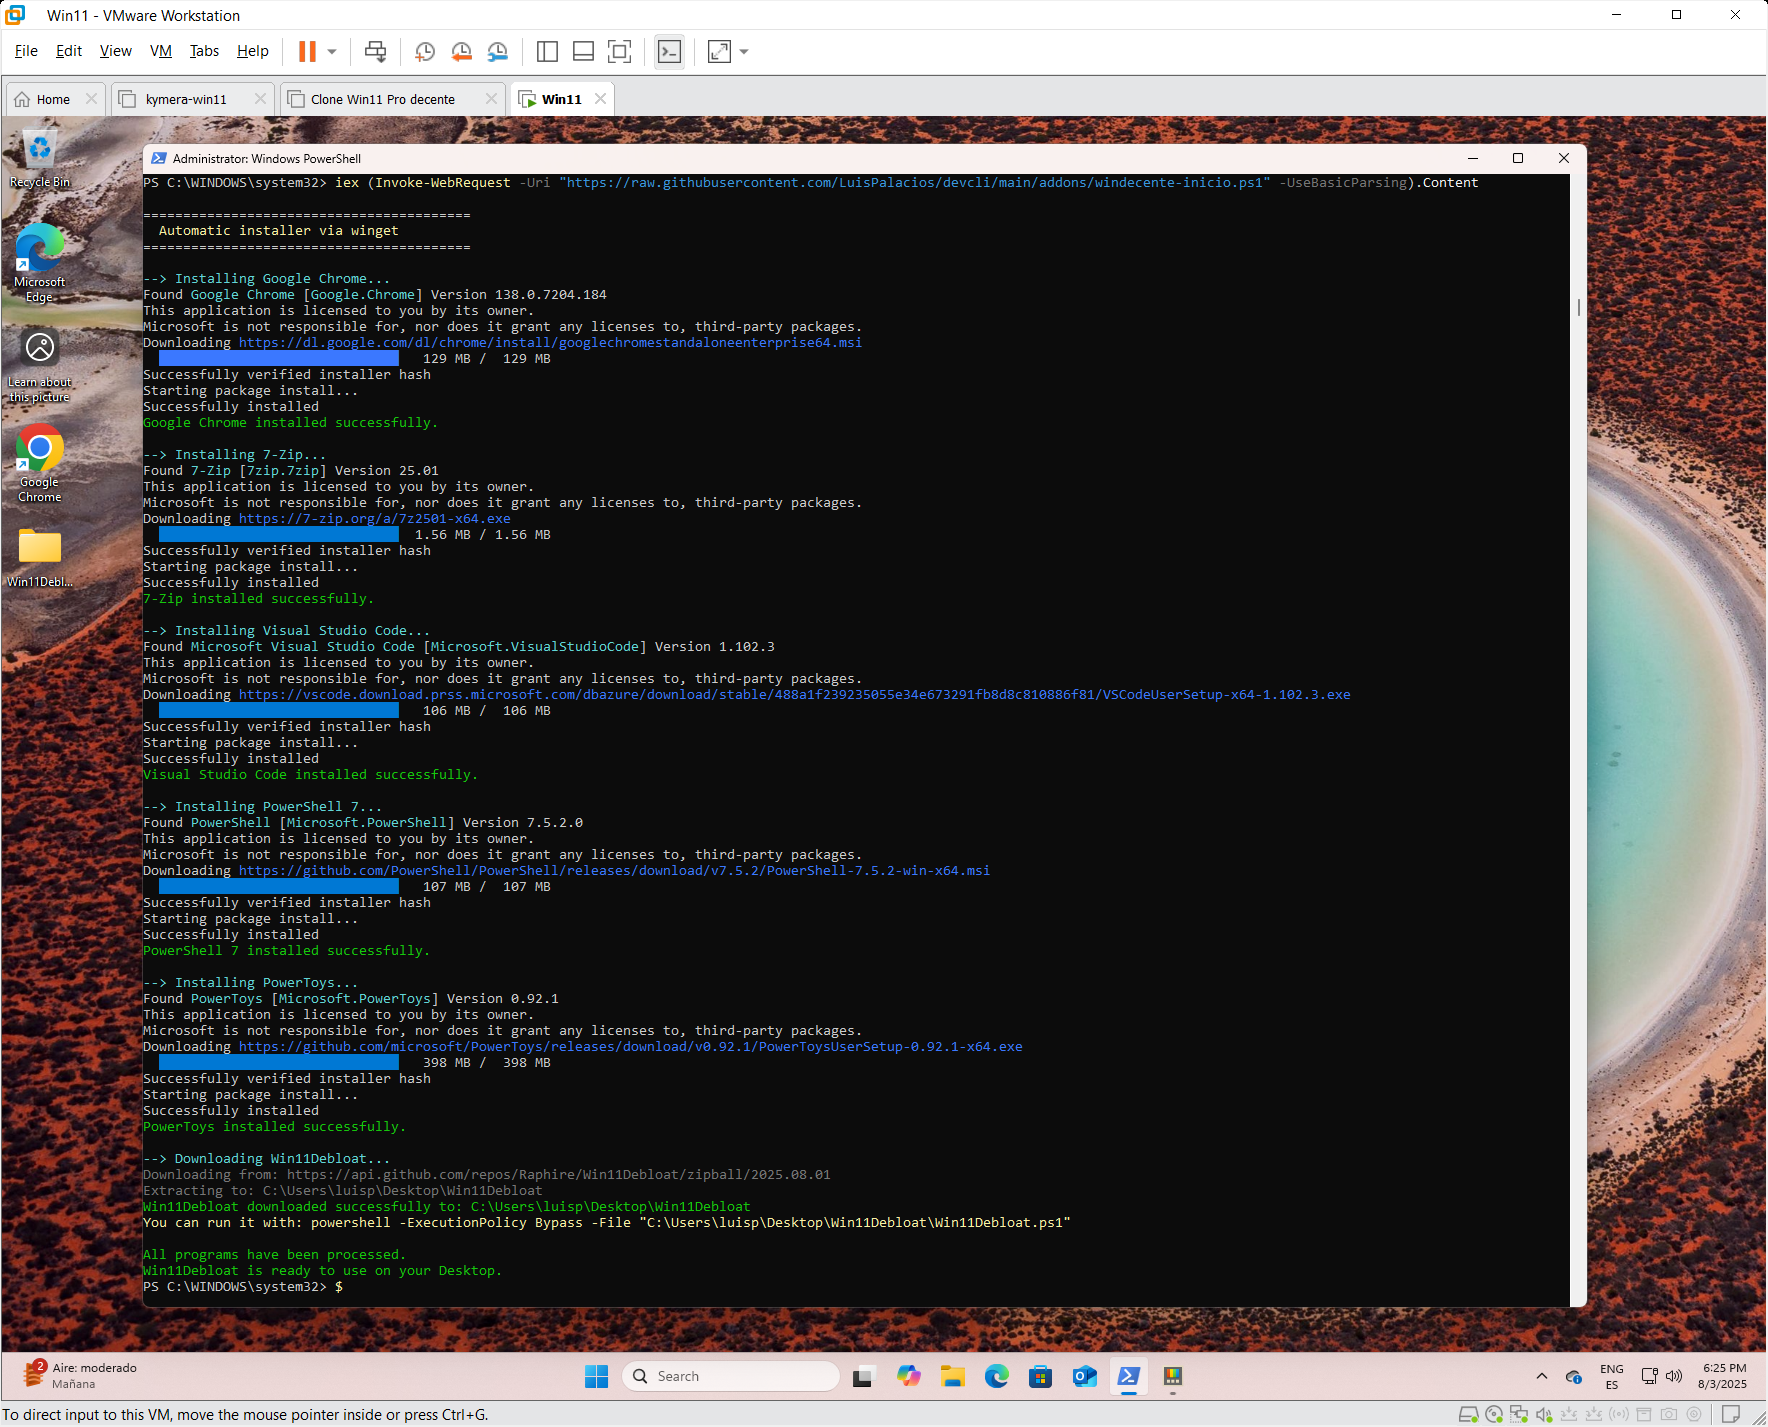Select the Microsoft Edge desktop shortcut
Viewport: 1768px width, 1427px height.
(40, 263)
